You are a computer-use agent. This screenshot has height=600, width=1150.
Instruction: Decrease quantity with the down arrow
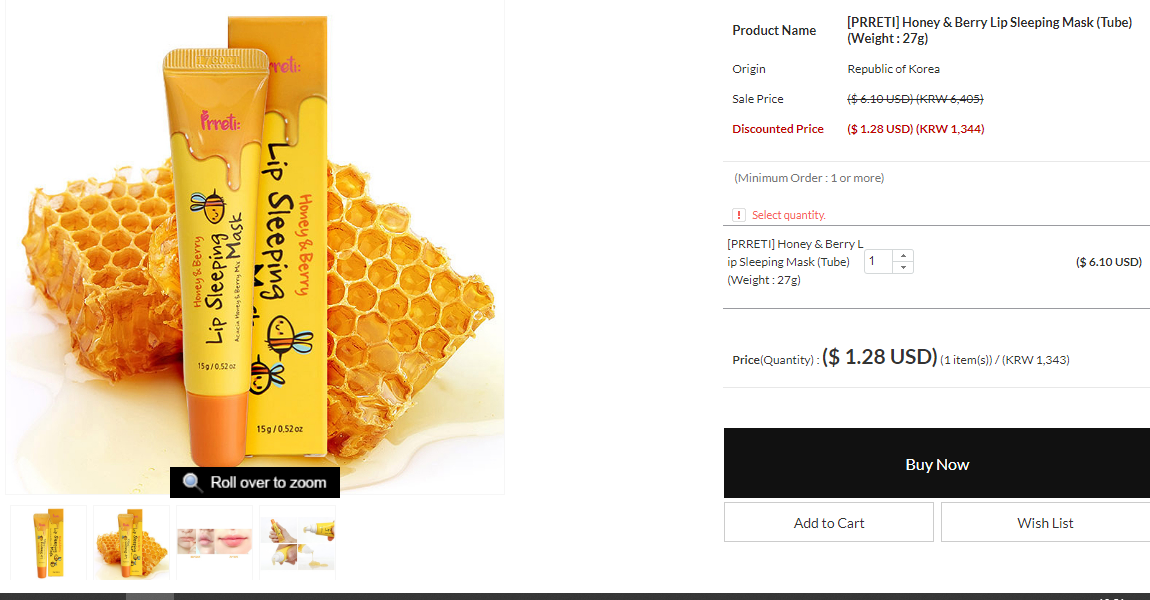tap(903, 268)
